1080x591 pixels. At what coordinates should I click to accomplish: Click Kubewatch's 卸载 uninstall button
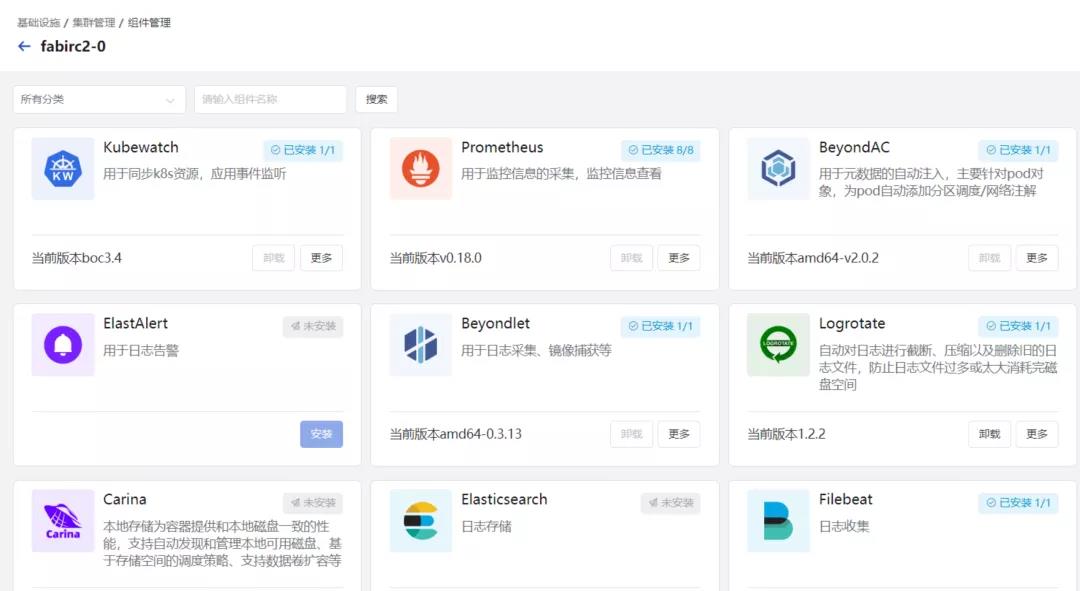point(273,258)
